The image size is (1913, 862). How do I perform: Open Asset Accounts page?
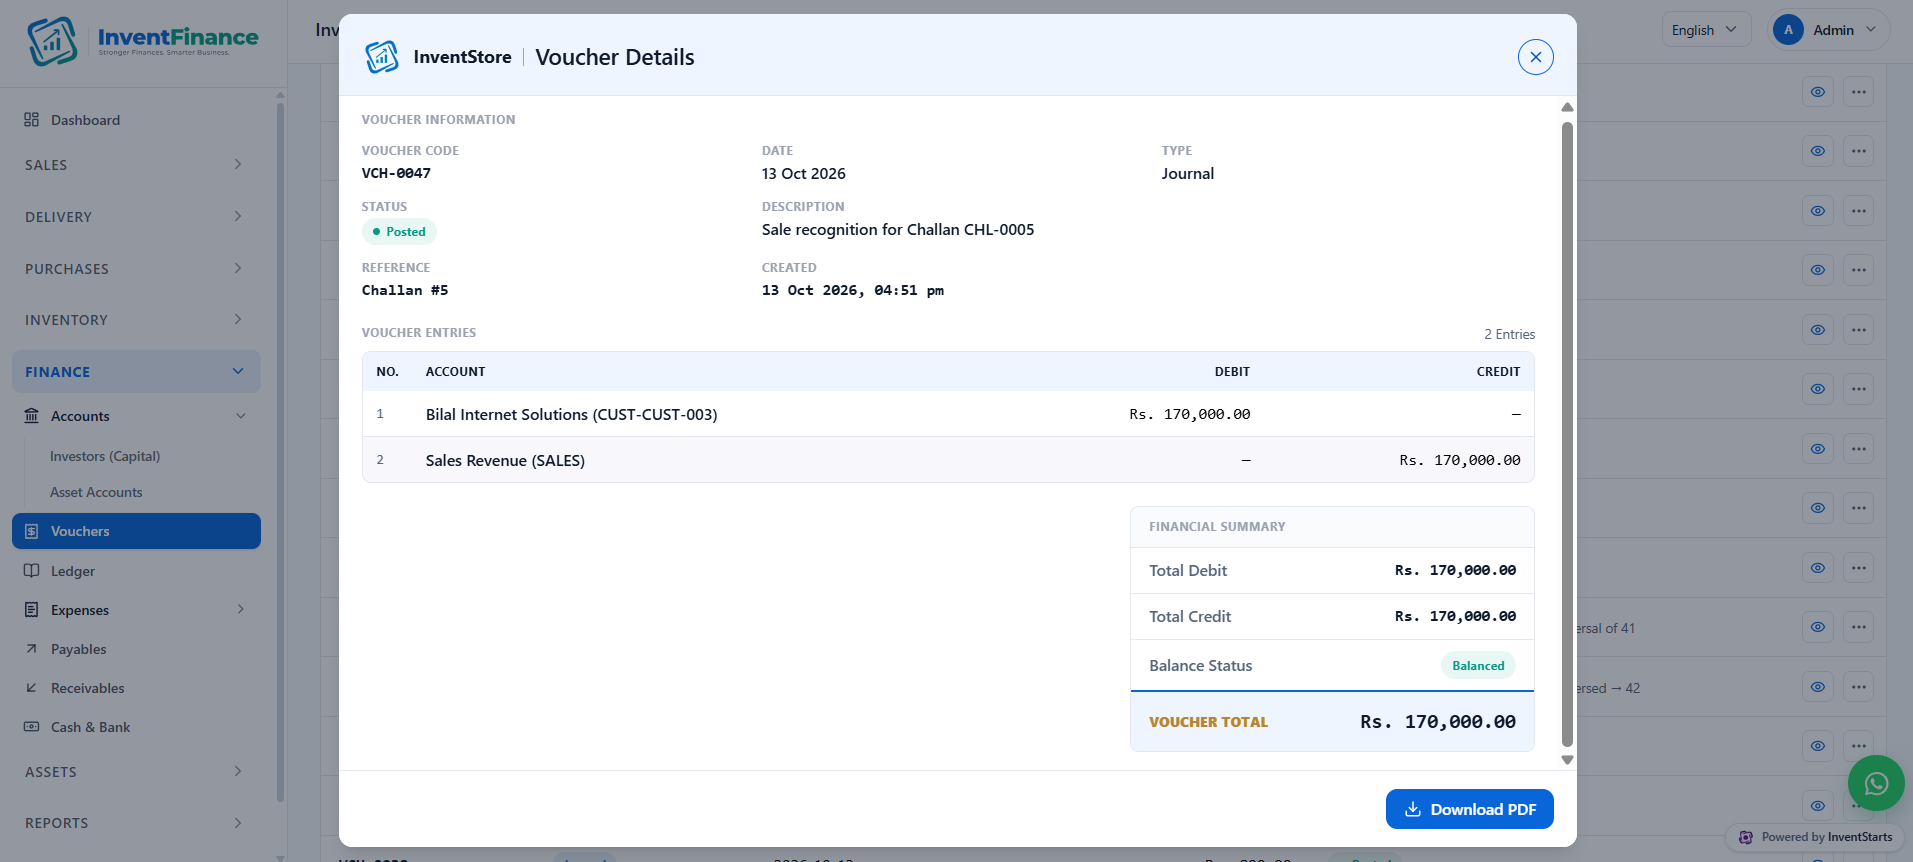tap(96, 492)
